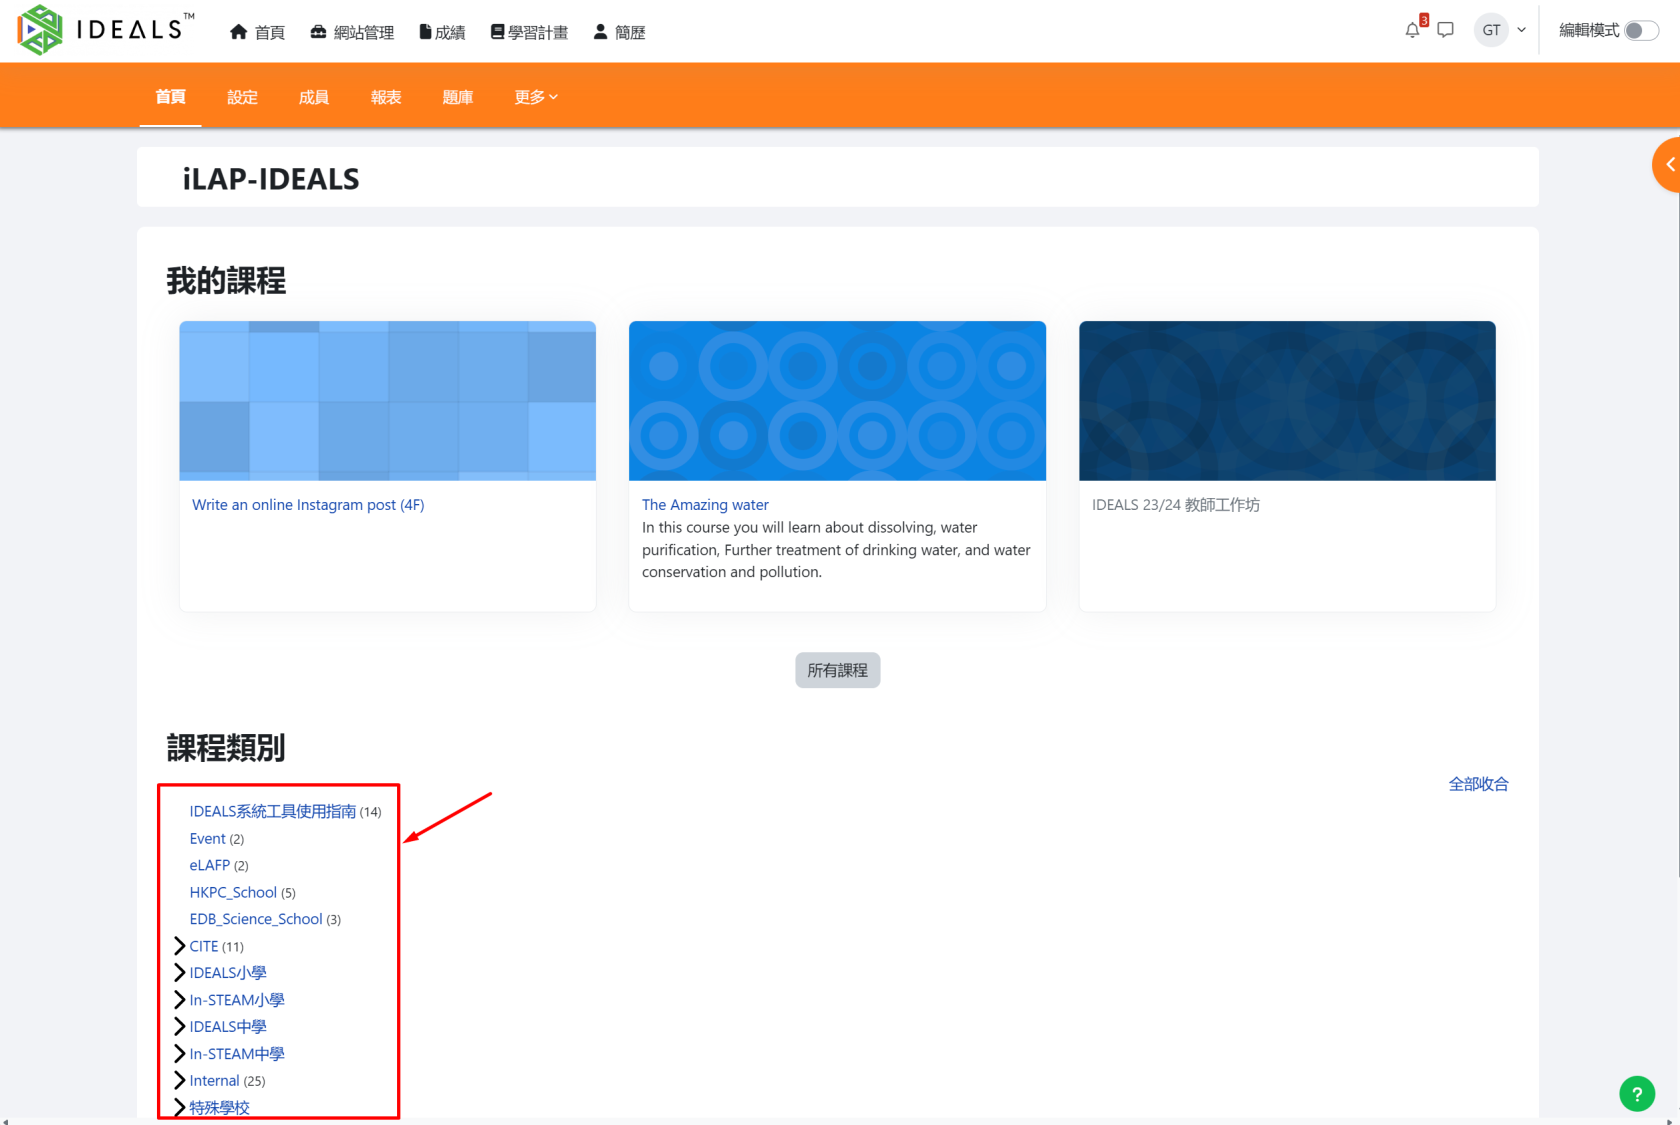Image resolution: width=1680 pixels, height=1125 pixels.
Task: Open Write an online Instagram post course link
Action: click(308, 505)
